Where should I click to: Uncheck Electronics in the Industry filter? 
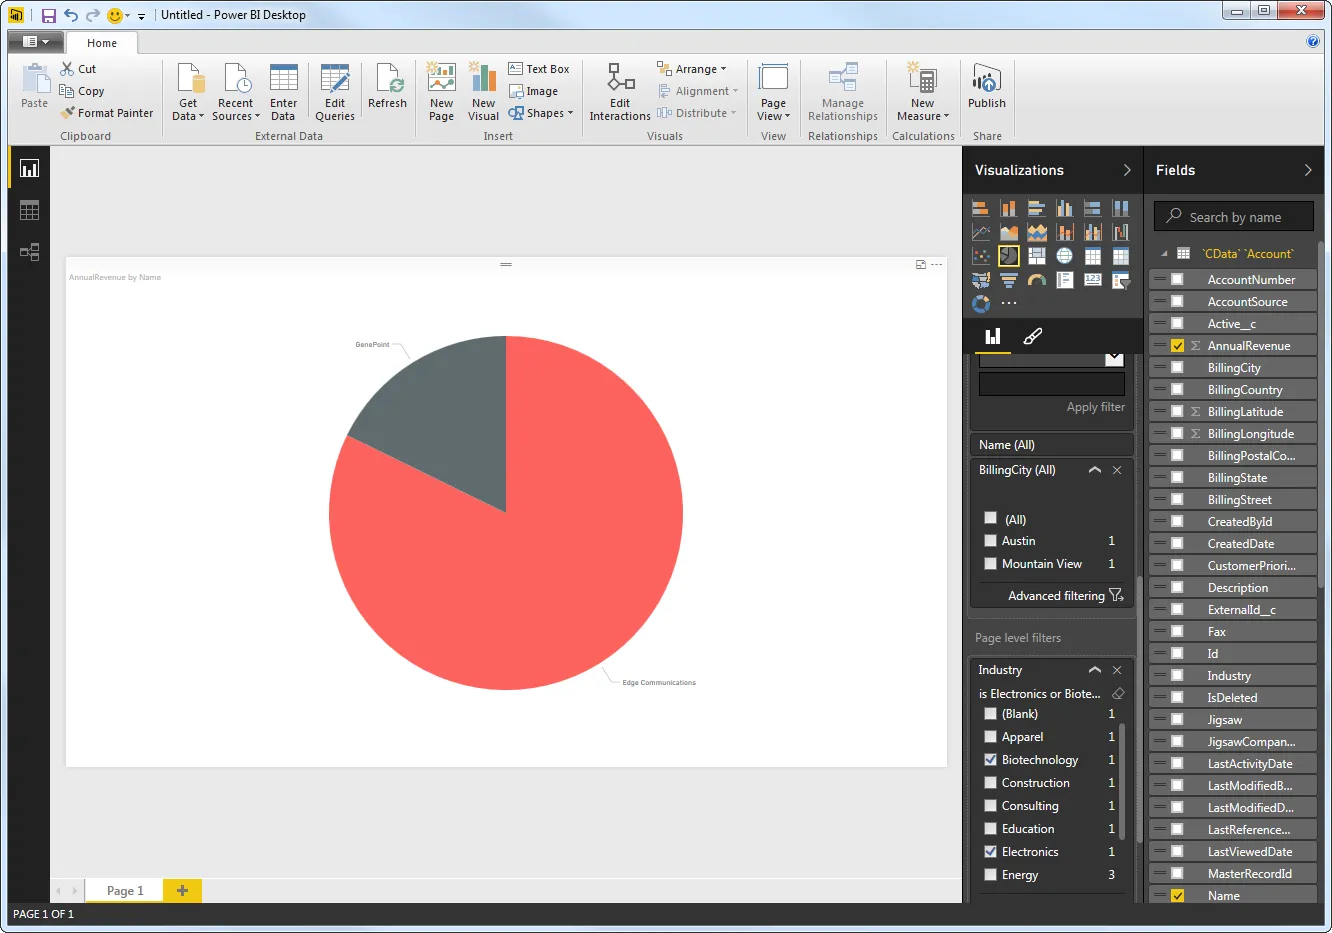pyautogui.click(x=989, y=851)
